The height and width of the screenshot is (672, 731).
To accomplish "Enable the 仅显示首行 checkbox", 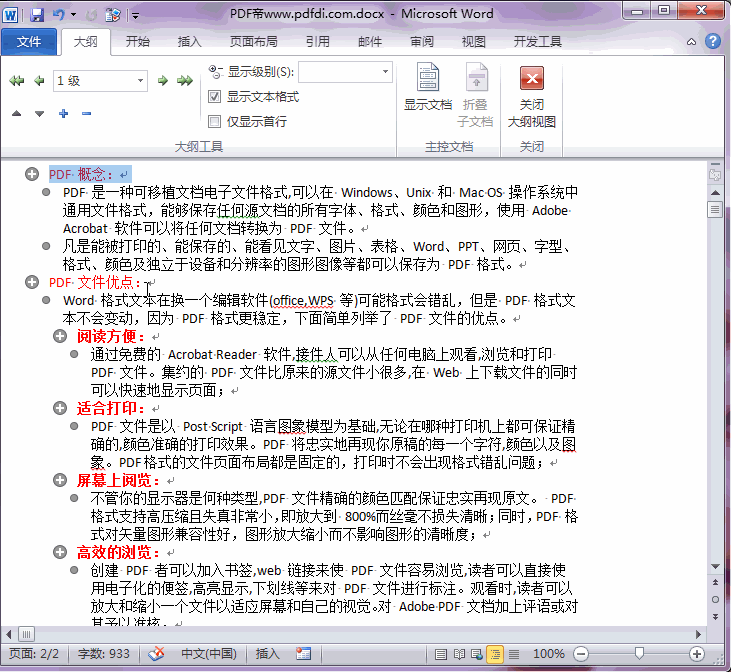I will [x=214, y=122].
